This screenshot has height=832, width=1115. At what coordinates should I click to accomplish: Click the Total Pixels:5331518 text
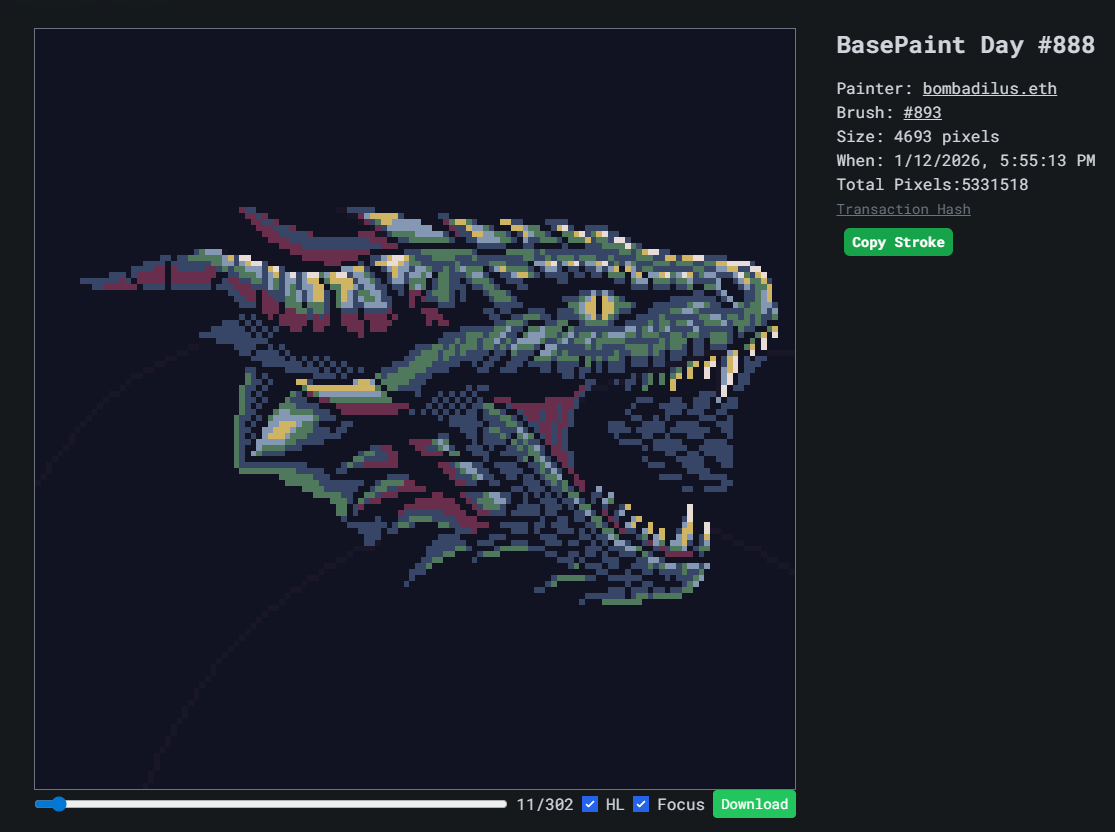coord(932,185)
